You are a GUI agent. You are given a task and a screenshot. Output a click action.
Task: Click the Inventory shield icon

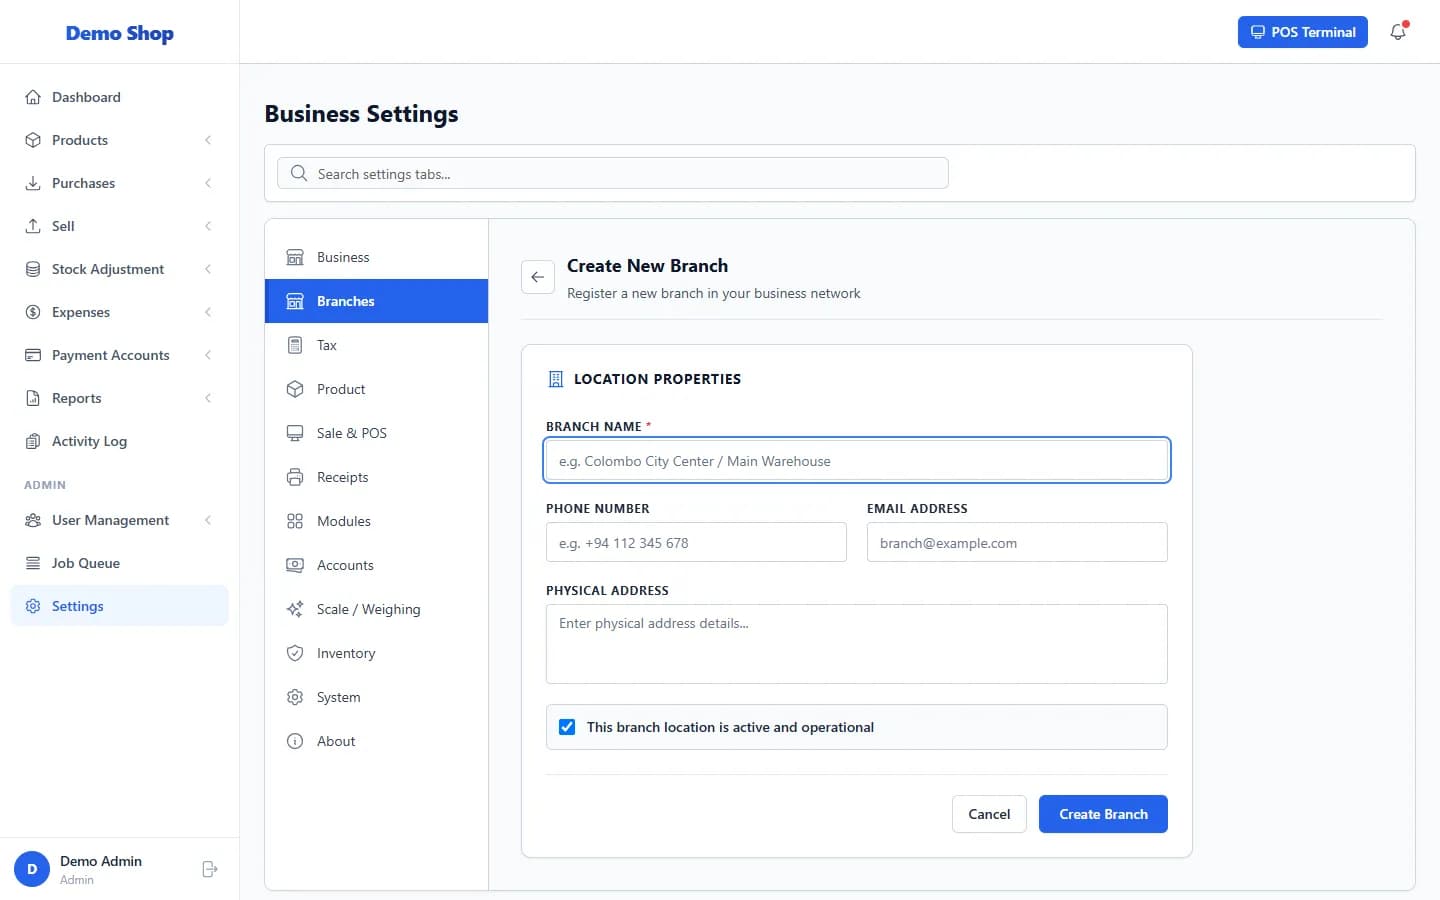(x=295, y=653)
